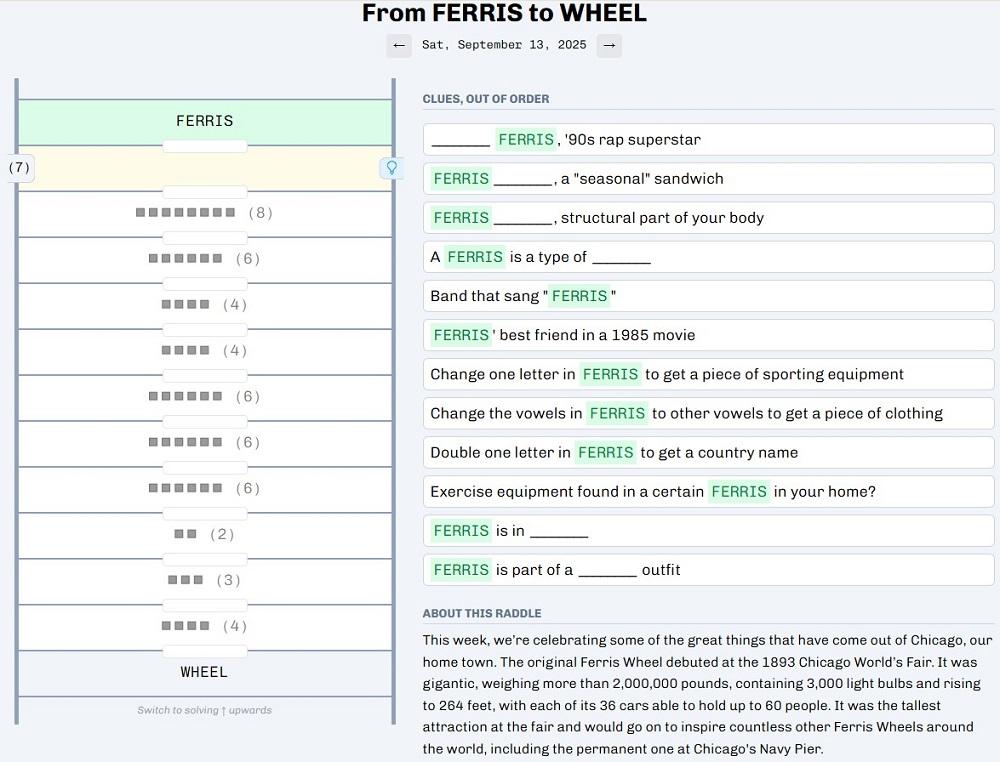1000x762 pixels.
Task: Click the 'FERRIS is in' clue
Action: (x=708, y=530)
